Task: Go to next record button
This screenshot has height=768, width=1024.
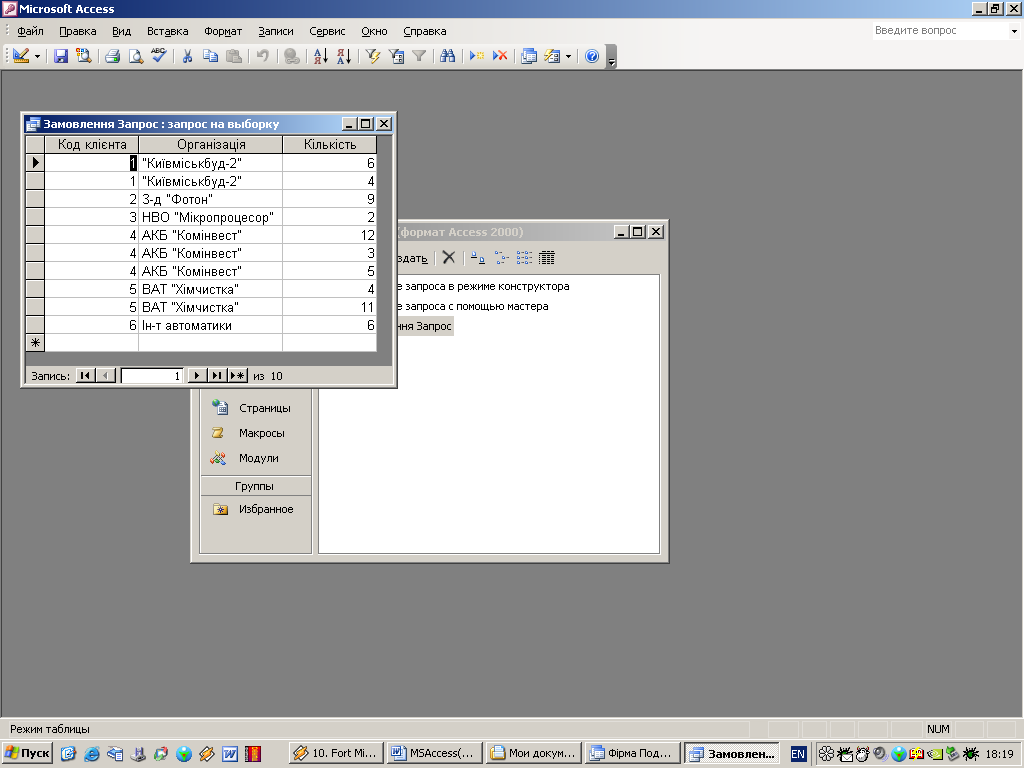Action: (197, 376)
